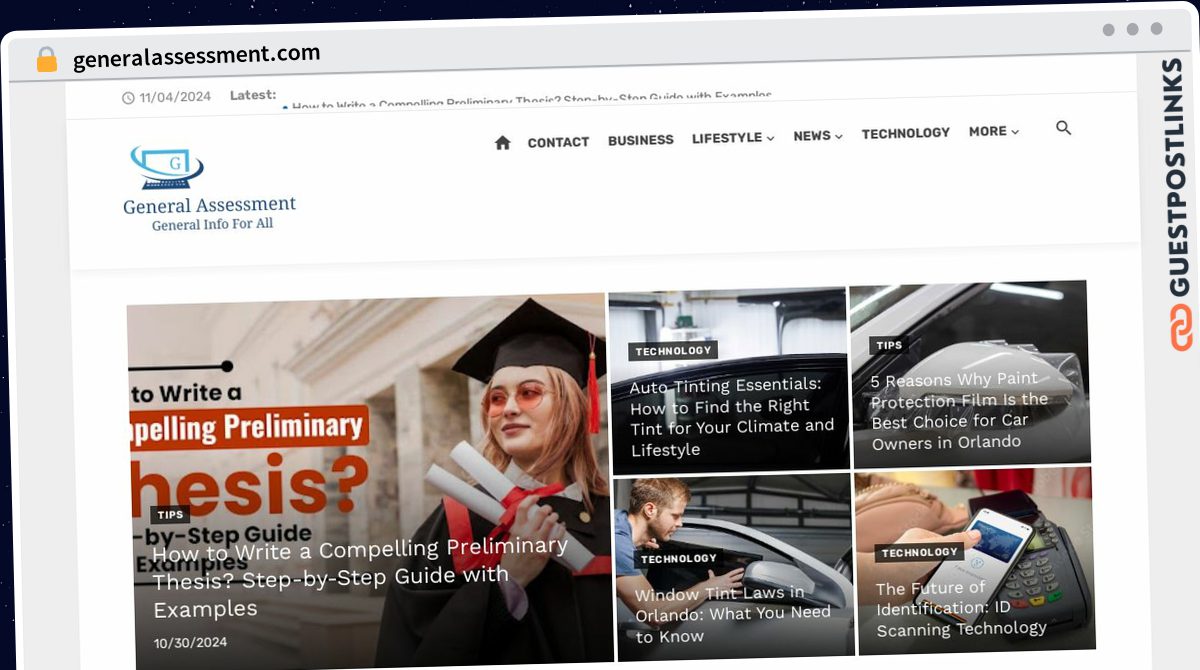Click the home icon in navigation
The image size is (1200, 670).
[502, 143]
